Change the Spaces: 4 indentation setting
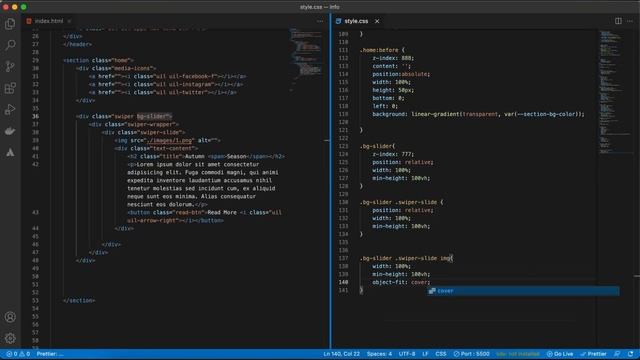 [x=379, y=354]
